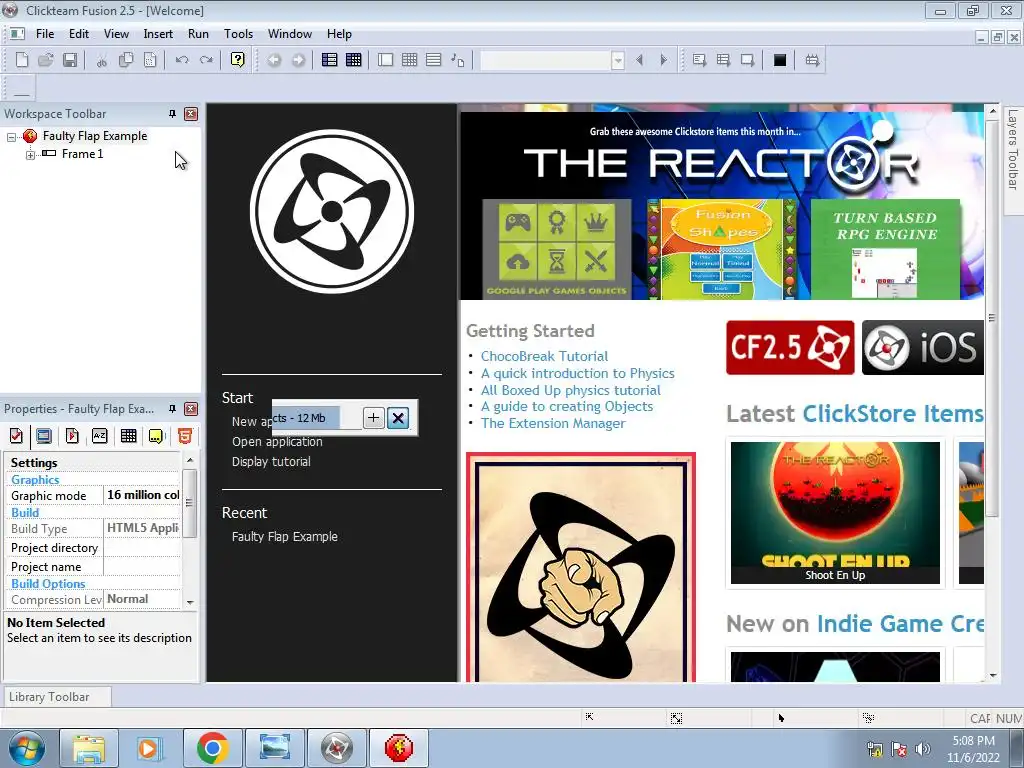Open the View menu
Viewport: 1024px width, 768px height.
tap(116, 34)
